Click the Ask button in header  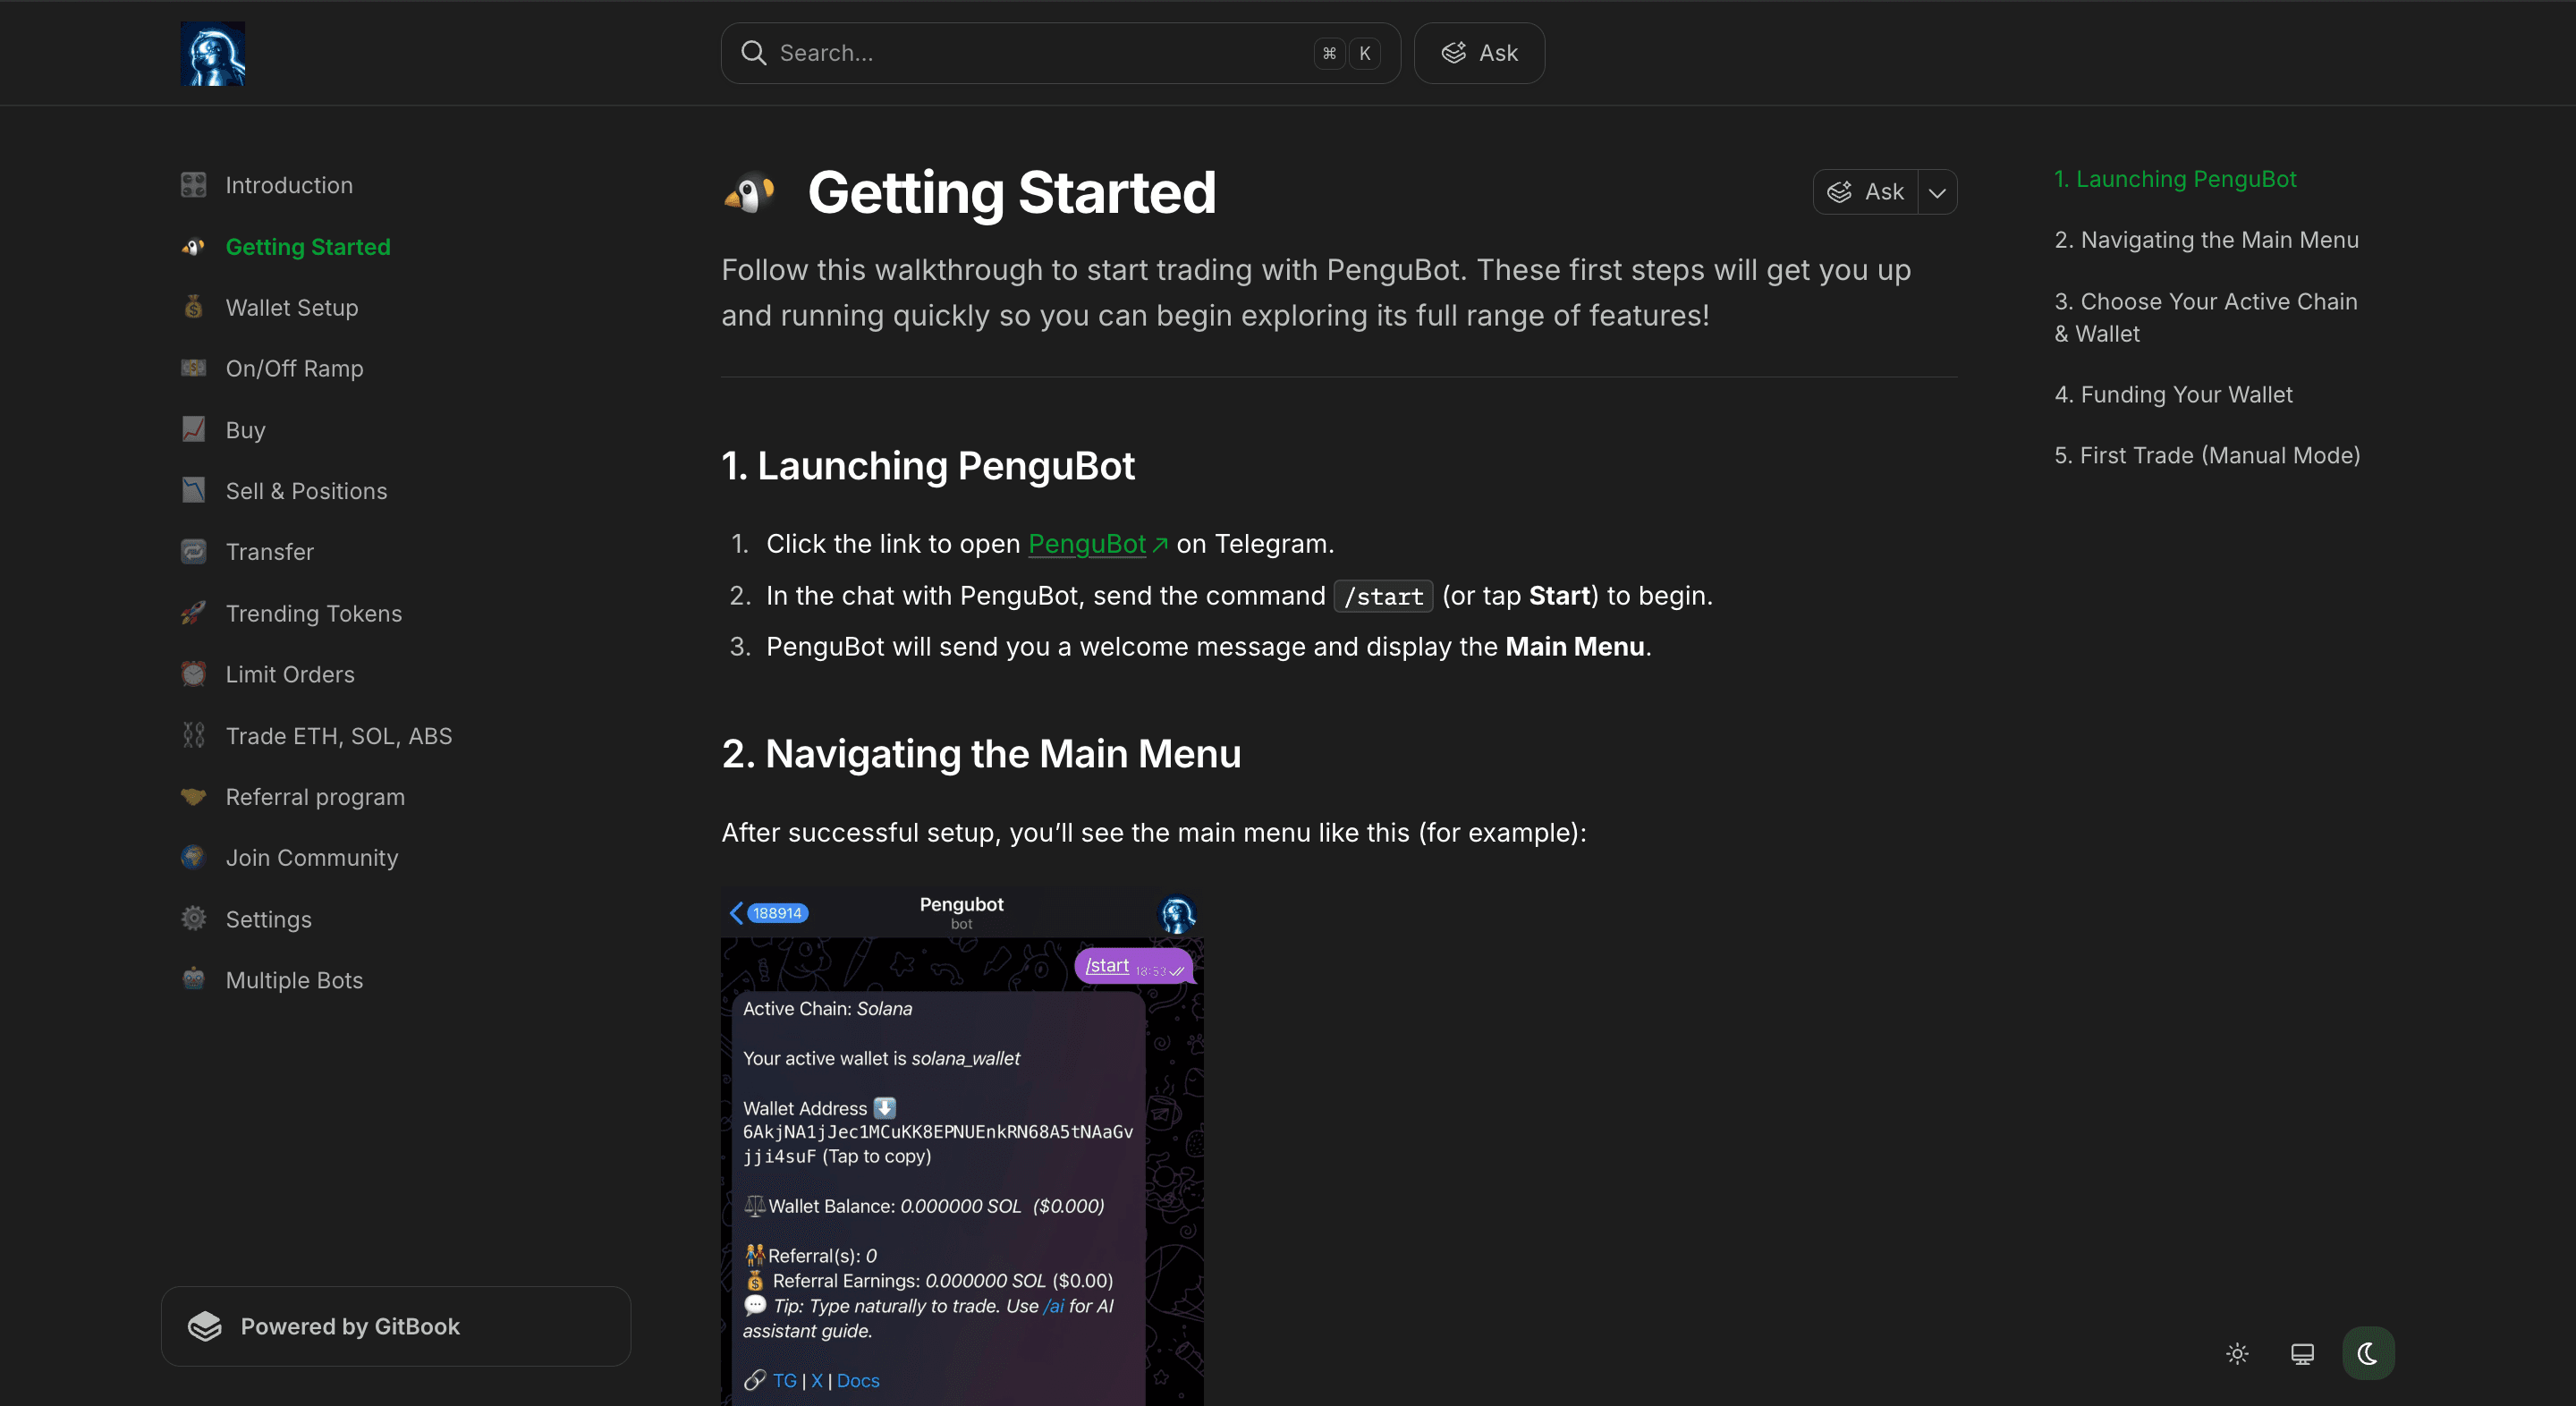(1479, 53)
